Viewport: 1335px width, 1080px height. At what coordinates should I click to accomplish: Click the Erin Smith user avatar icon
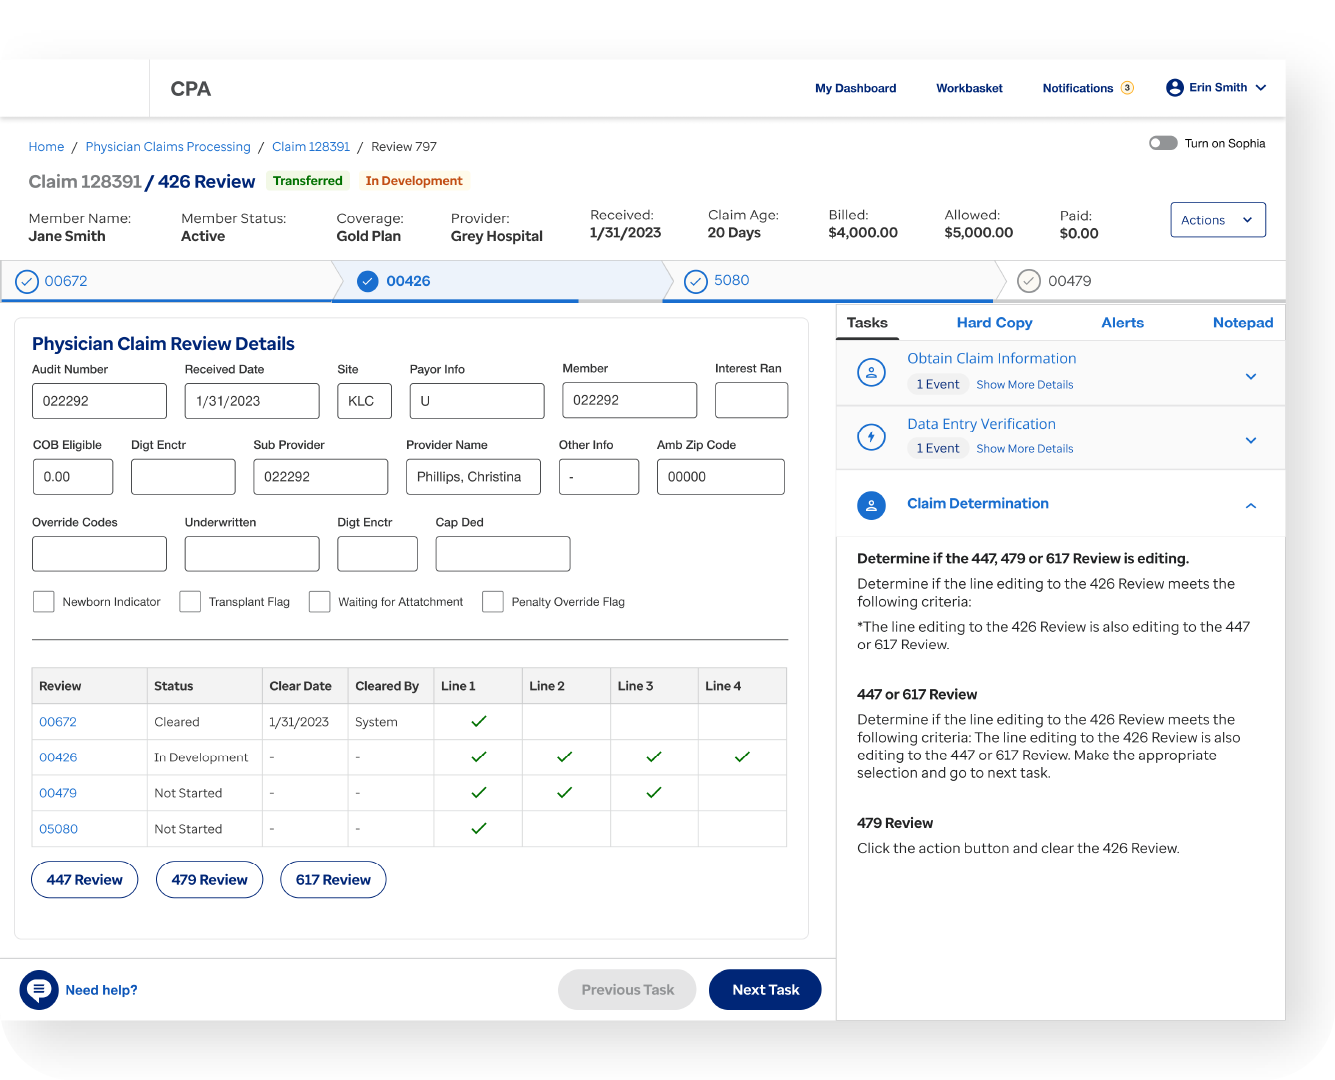[1175, 88]
